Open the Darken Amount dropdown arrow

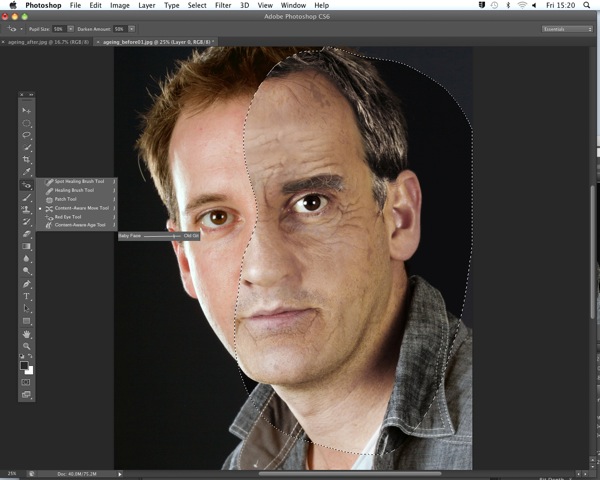click(x=132, y=29)
